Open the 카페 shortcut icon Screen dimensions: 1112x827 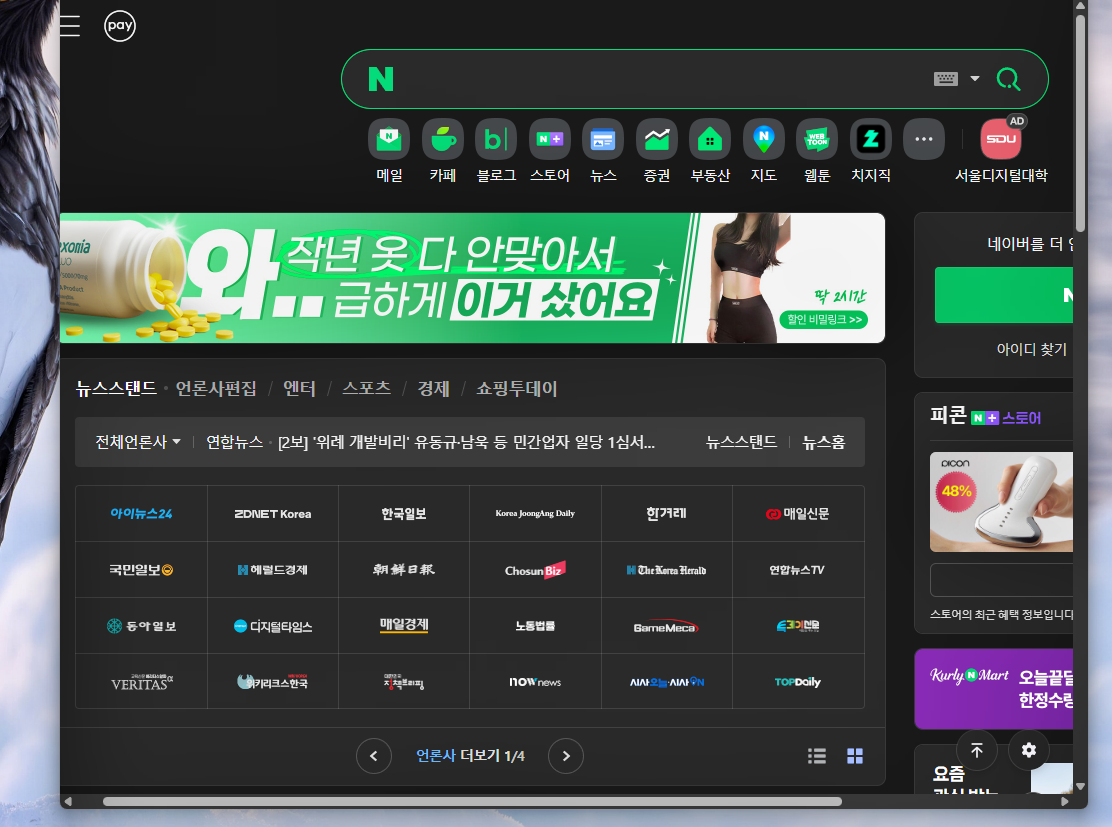443,139
